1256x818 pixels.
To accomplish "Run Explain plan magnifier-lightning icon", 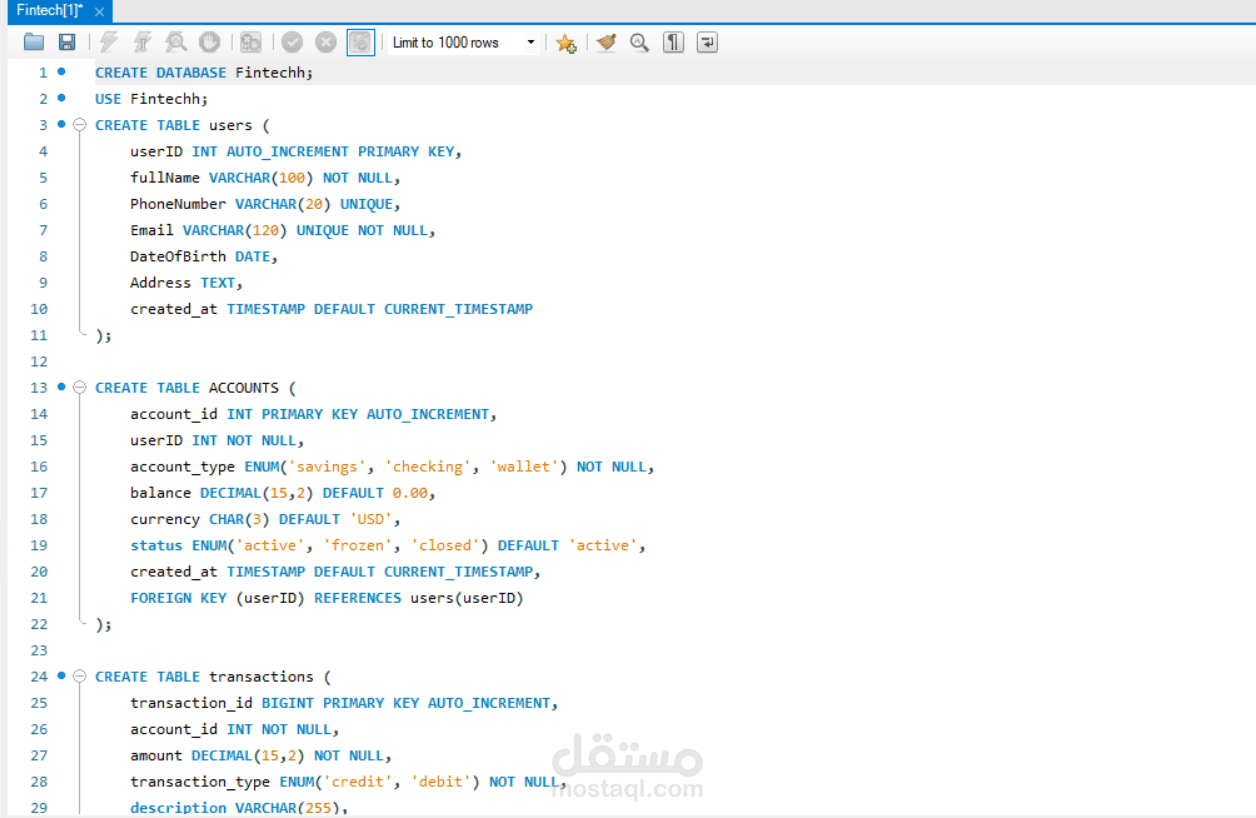I will [x=176, y=42].
